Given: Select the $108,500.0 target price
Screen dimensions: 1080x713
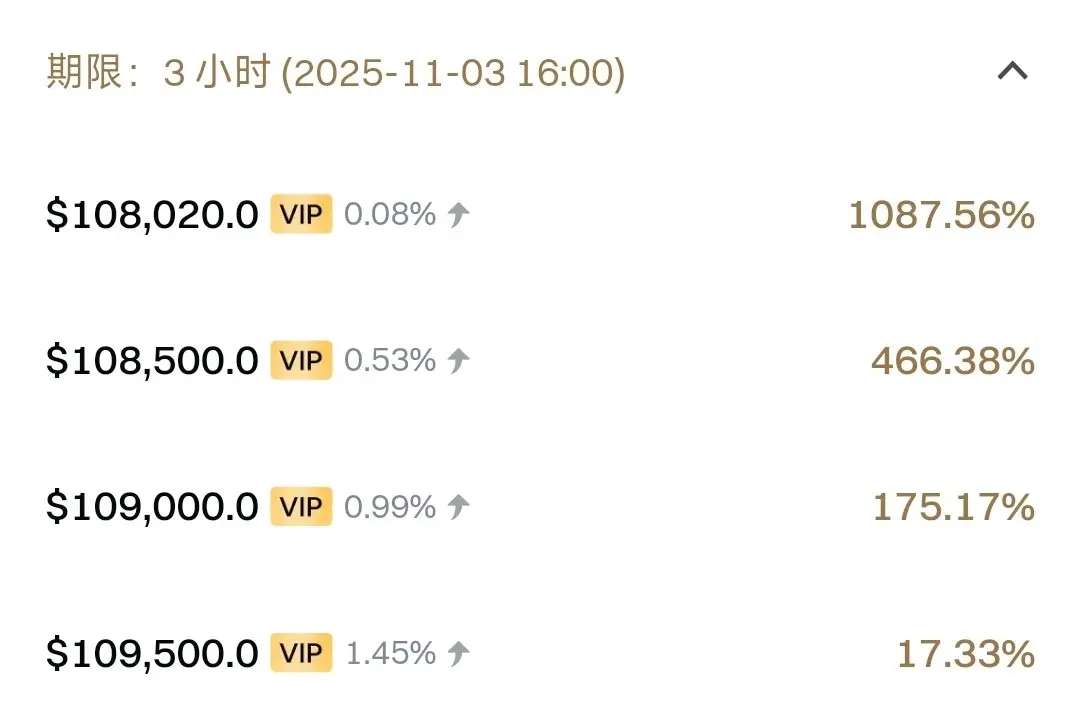Looking at the screenshot, I should click(152, 360).
